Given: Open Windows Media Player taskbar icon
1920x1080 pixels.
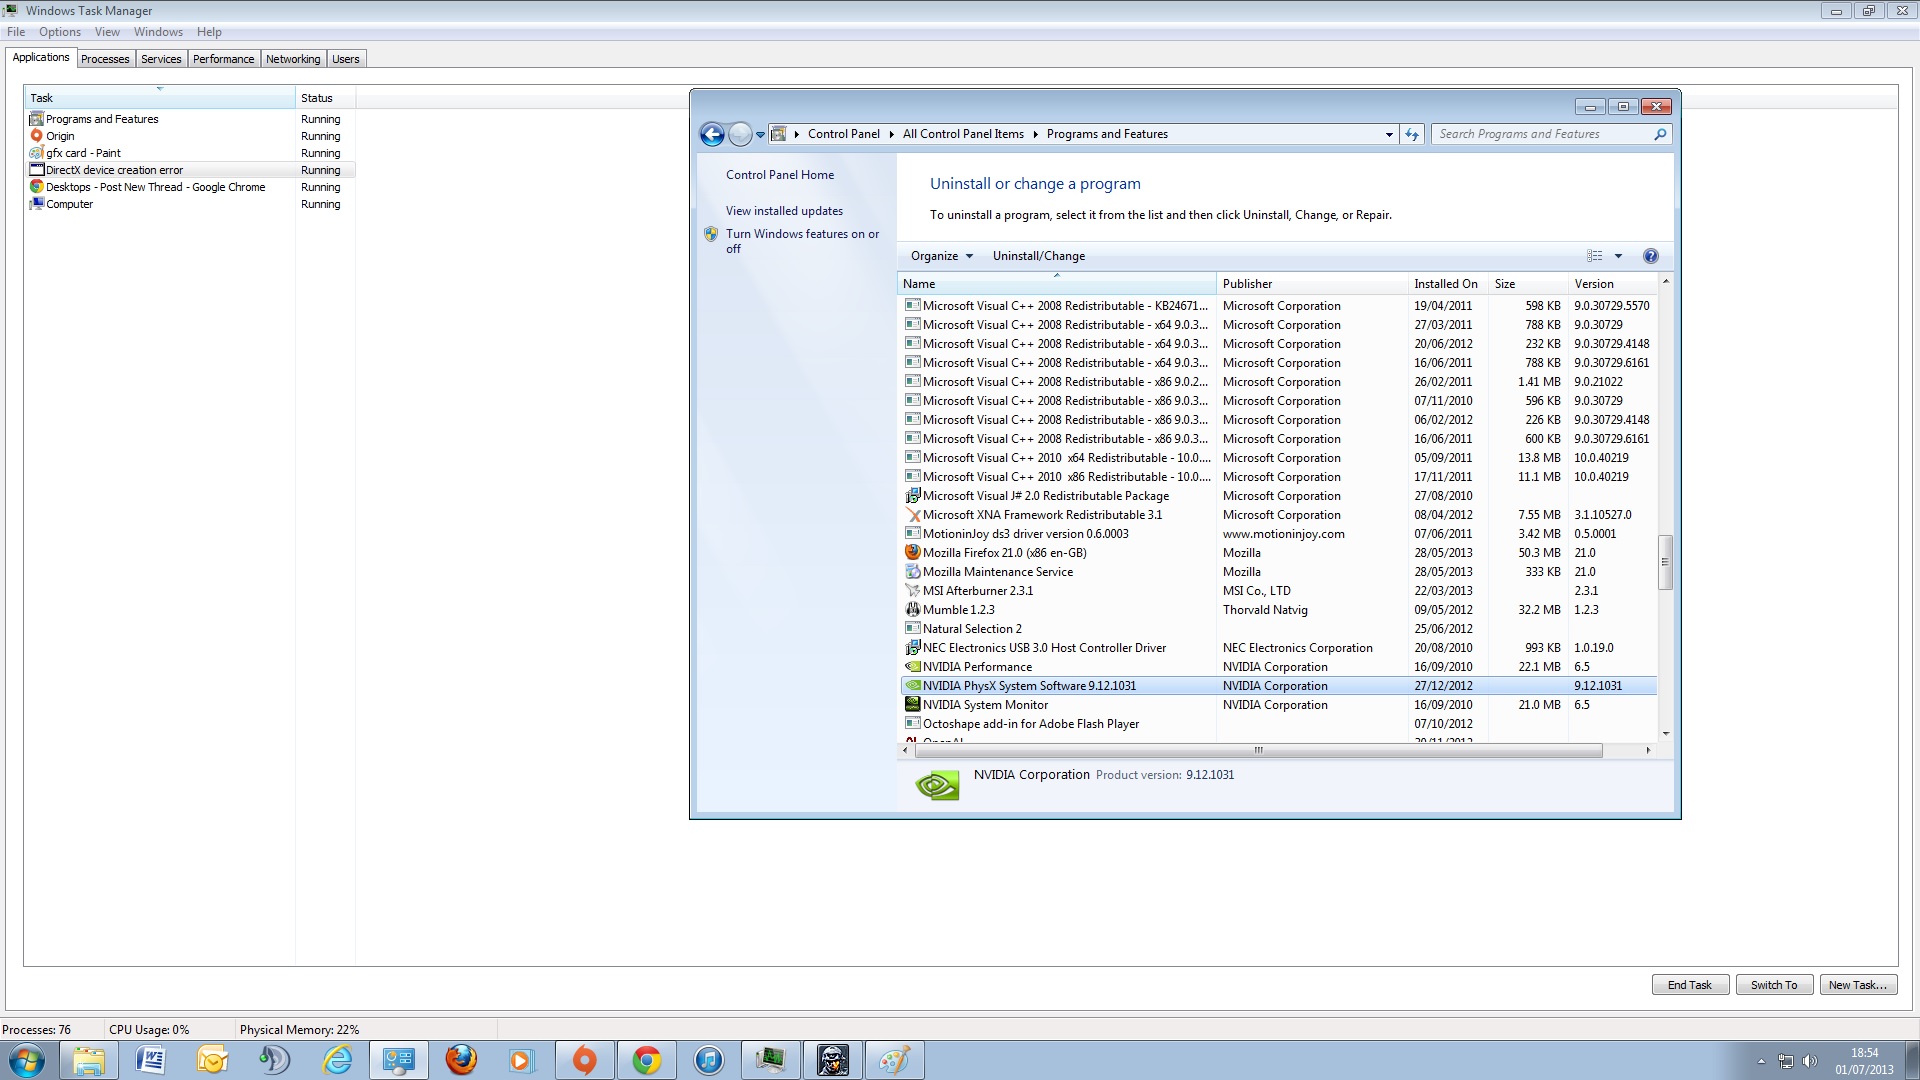Looking at the screenshot, I should (523, 1060).
